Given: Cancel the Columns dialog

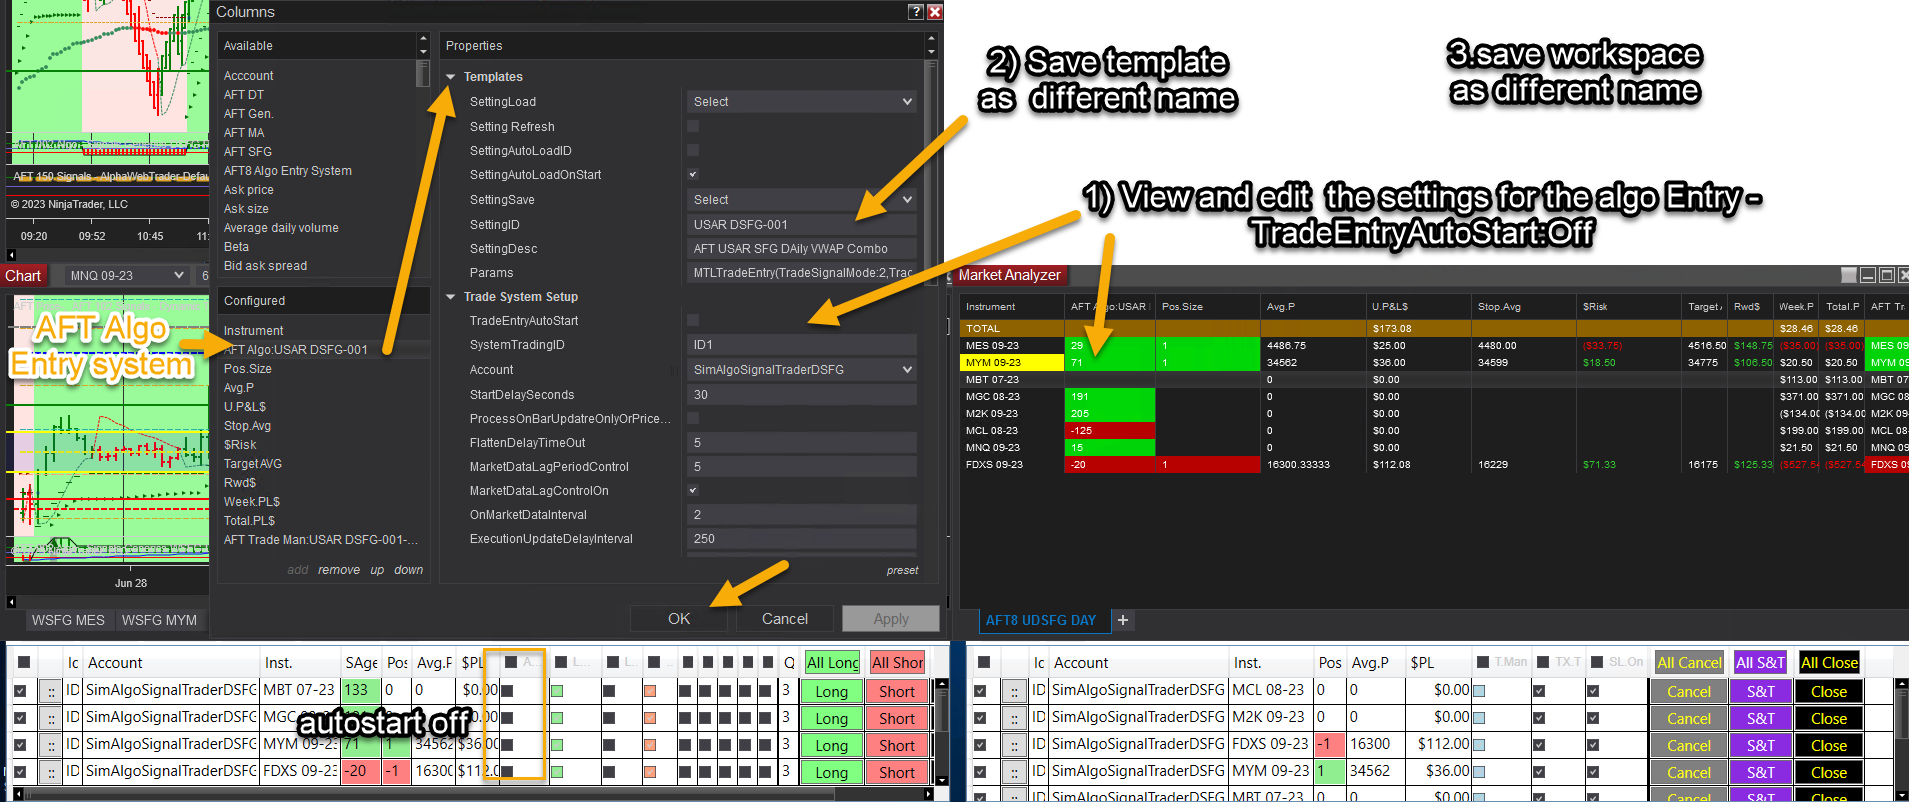Looking at the screenshot, I should (785, 619).
